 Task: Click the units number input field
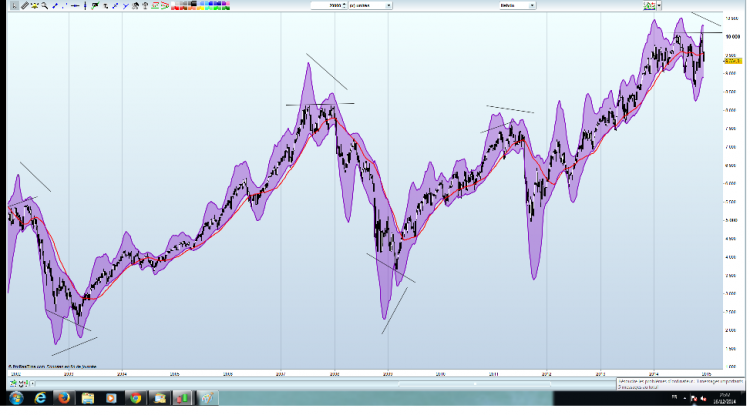tap(326, 5)
